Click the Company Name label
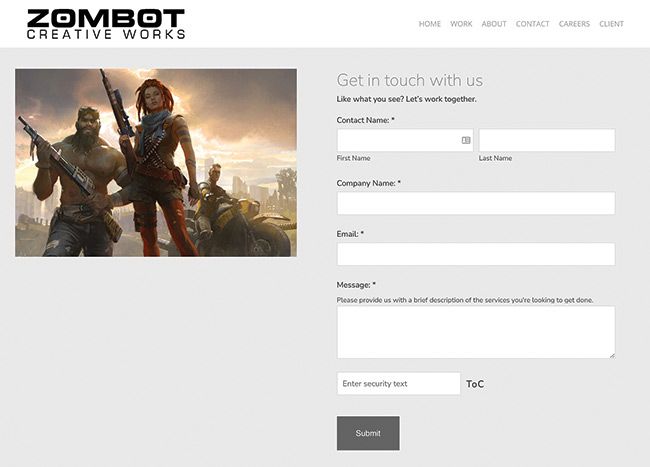Image resolution: width=650 pixels, height=467 pixels. pos(369,183)
